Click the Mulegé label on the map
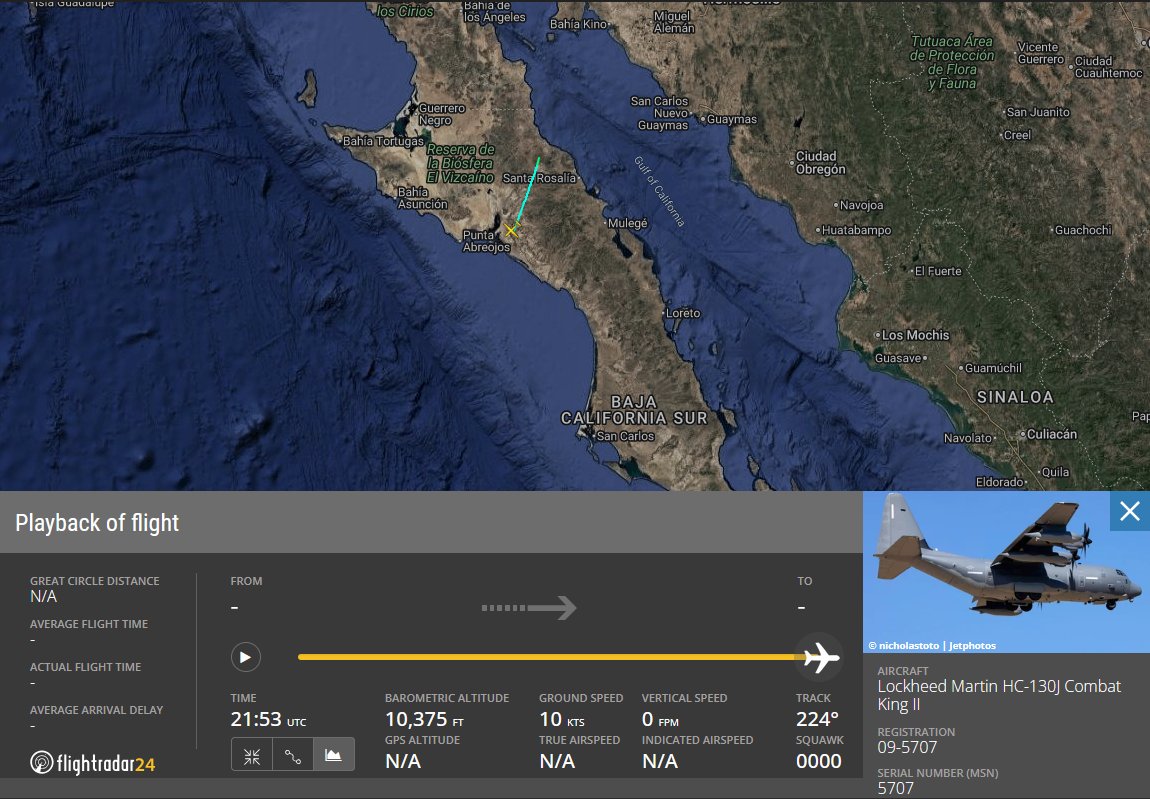This screenshot has width=1150, height=799. click(627, 224)
